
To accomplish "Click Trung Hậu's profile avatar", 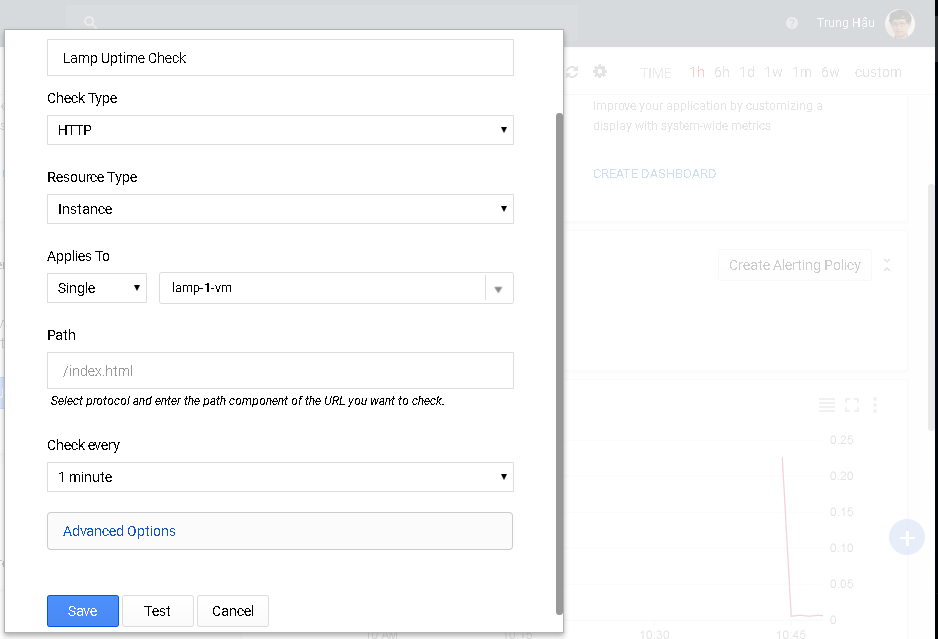I will [898, 22].
